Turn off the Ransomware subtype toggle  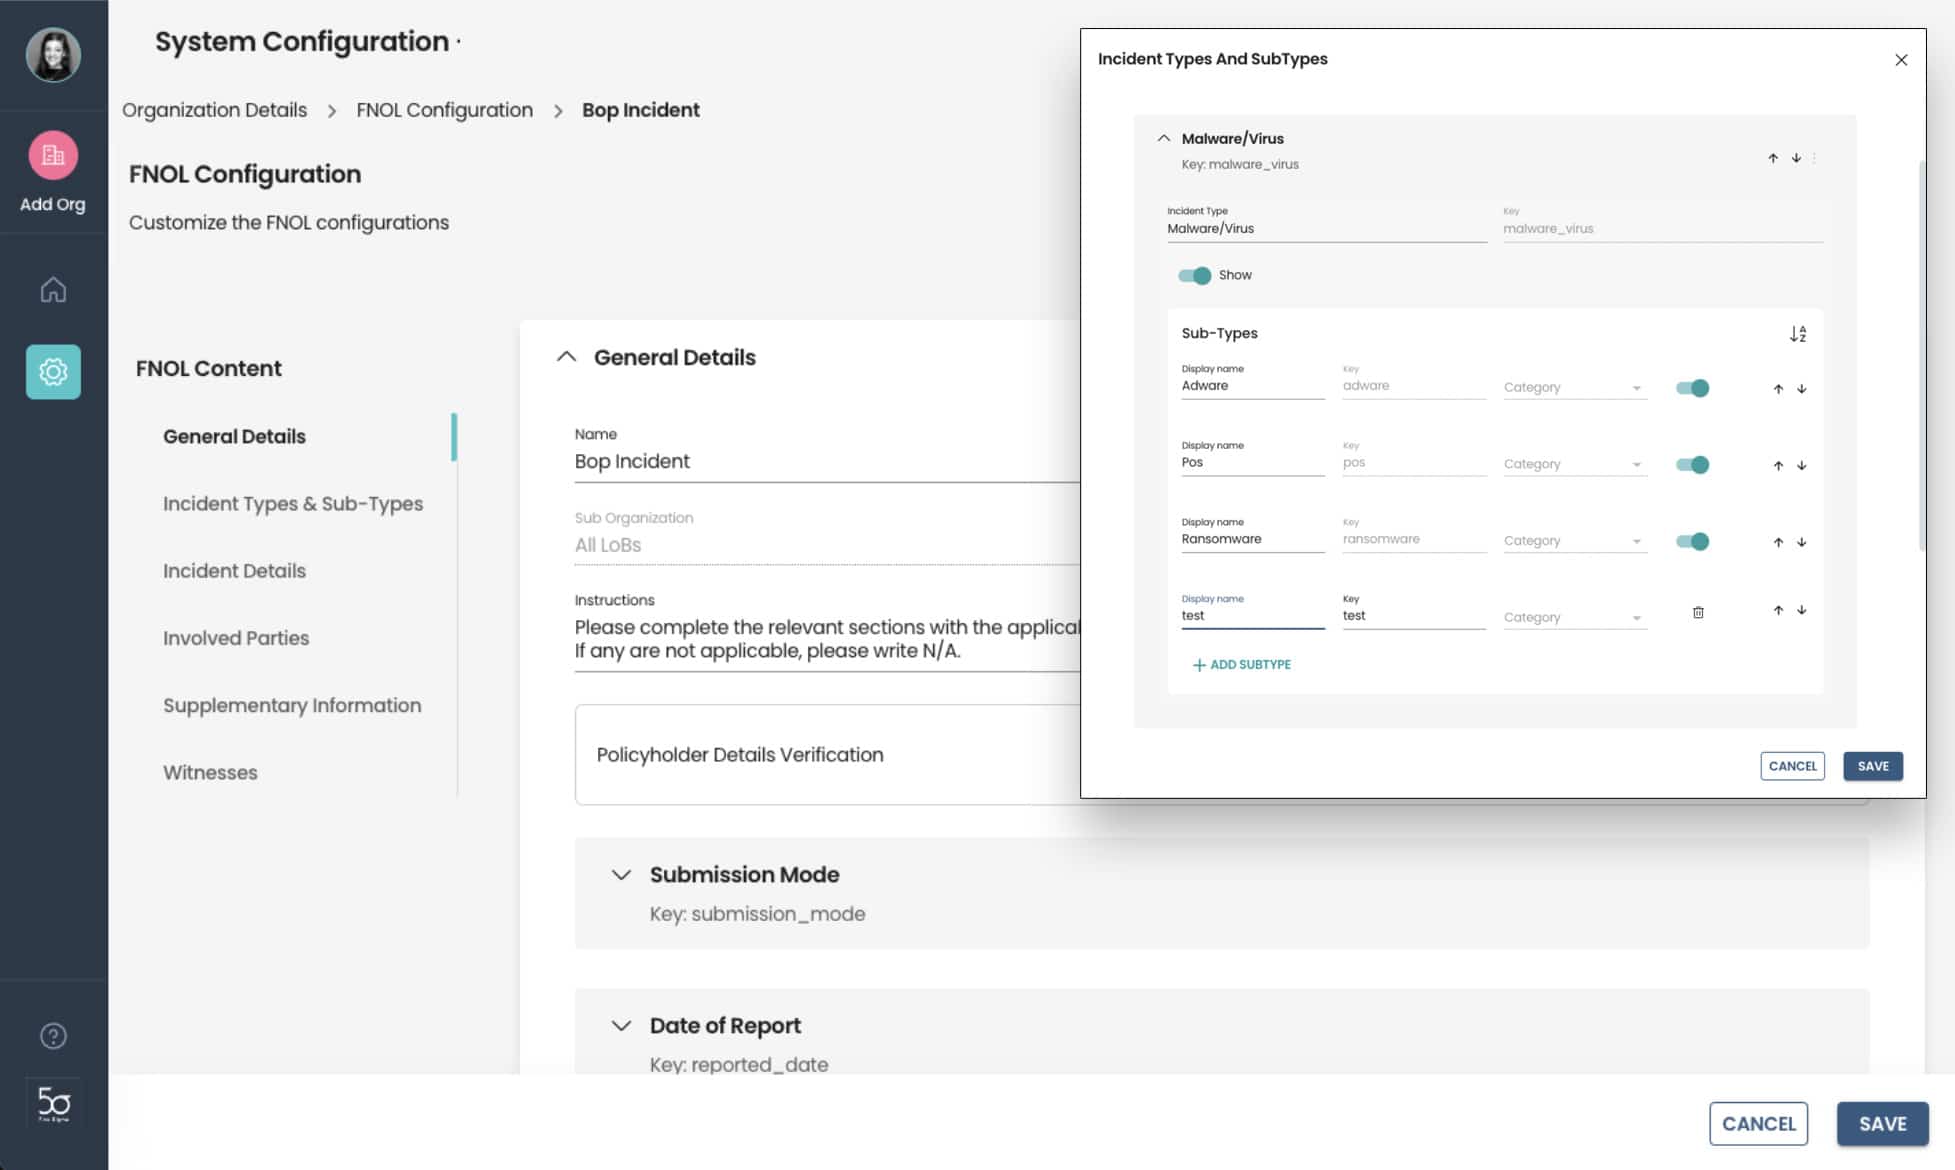[1692, 541]
